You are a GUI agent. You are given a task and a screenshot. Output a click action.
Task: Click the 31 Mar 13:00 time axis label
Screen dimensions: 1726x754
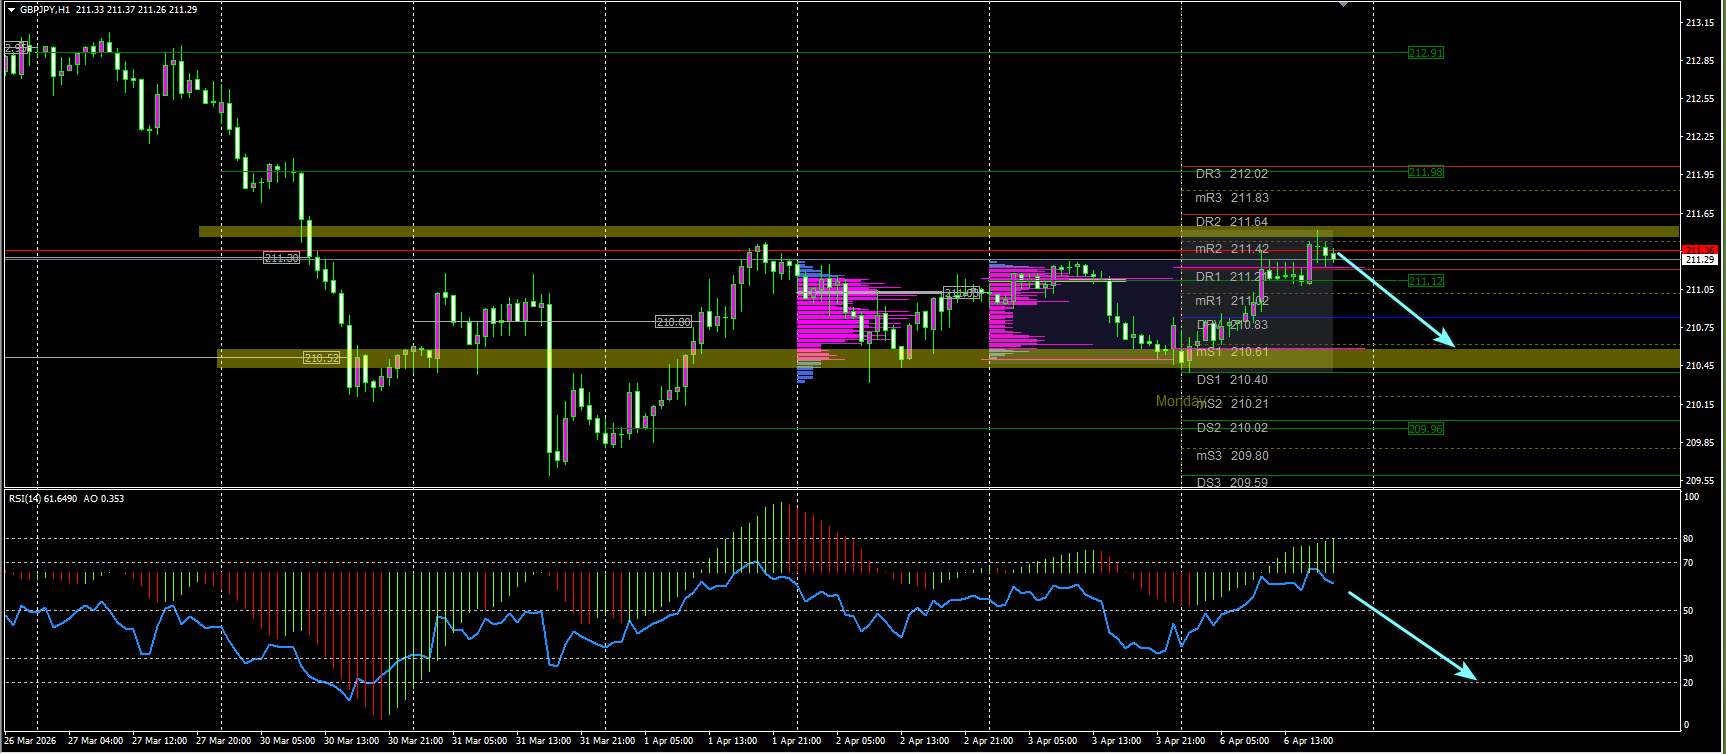544,741
